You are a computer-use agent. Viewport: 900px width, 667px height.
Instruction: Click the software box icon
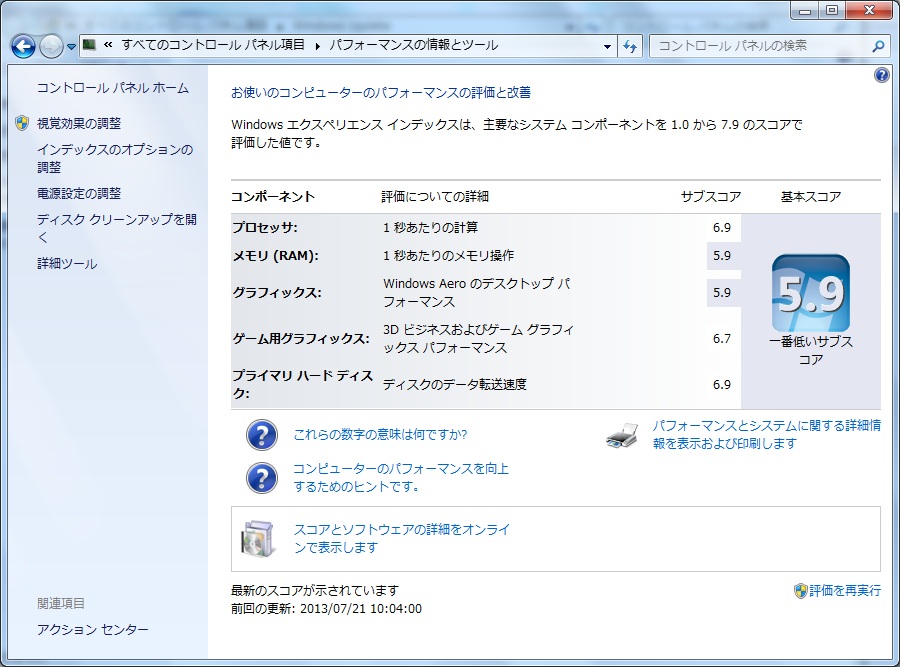[x=257, y=538]
